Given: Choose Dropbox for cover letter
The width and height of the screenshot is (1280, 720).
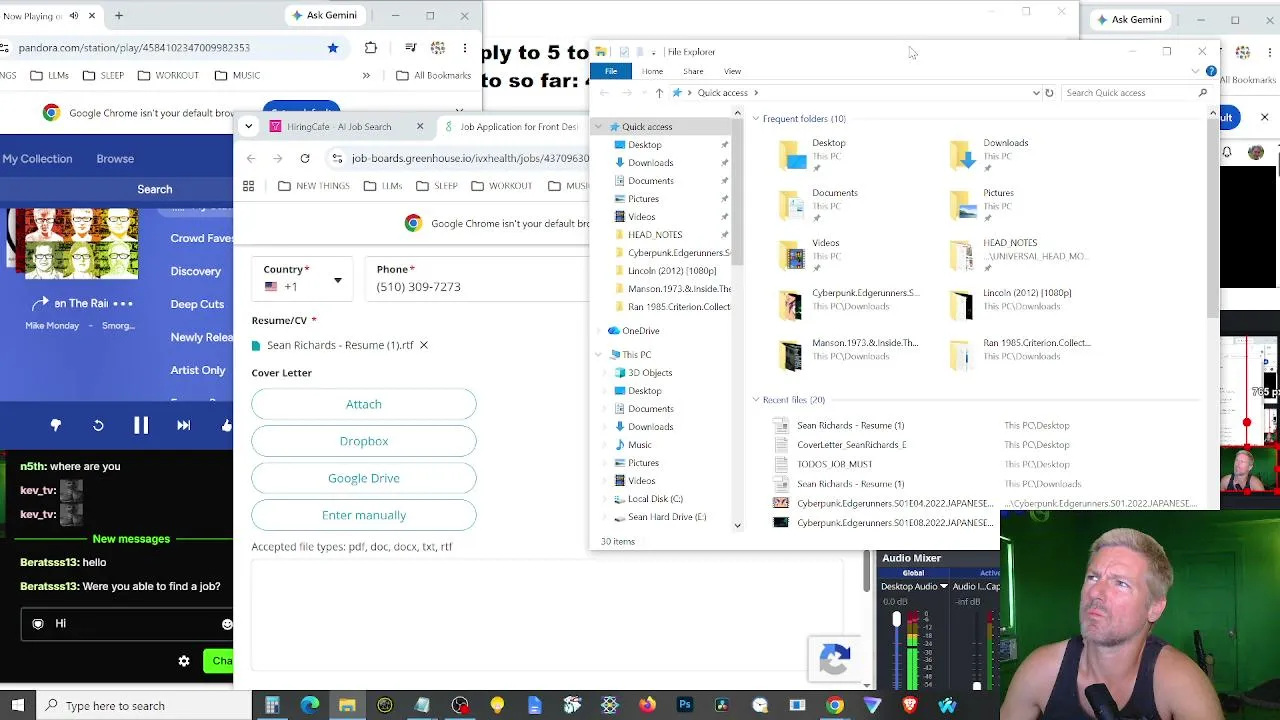Looking at the screenshot, I should pyautogui.click(x=364, y=441).
